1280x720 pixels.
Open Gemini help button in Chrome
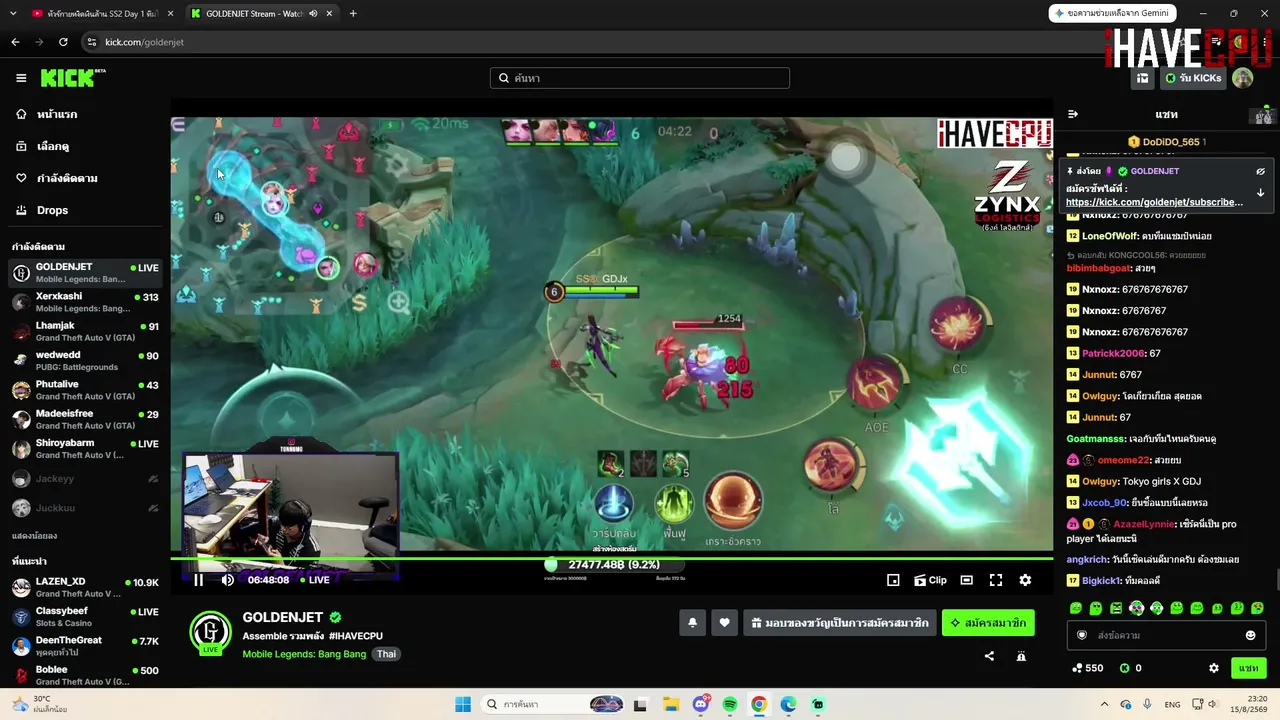pyautogui.click(x=1112, y=13)
